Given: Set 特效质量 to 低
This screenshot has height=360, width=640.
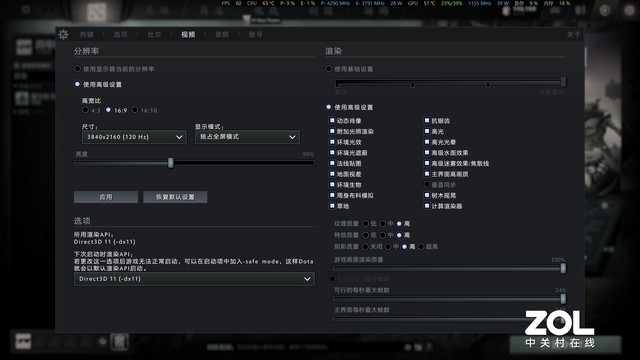Looking at the screenshot, I should pos(365,235).
